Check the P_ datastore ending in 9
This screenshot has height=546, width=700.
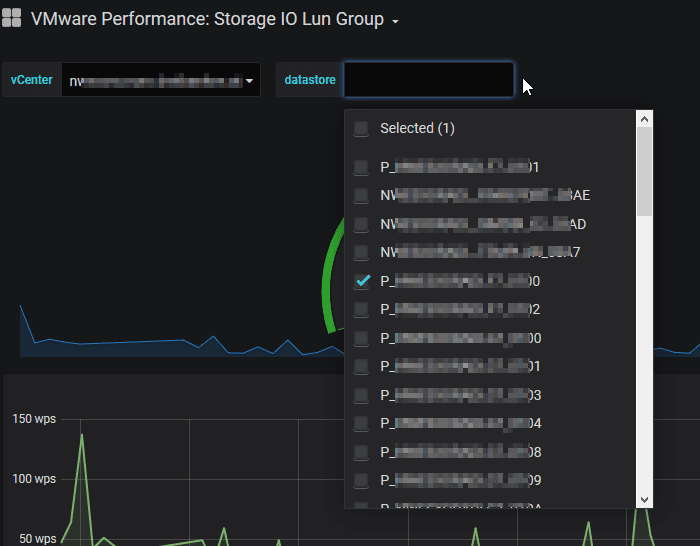pos(361,480)
